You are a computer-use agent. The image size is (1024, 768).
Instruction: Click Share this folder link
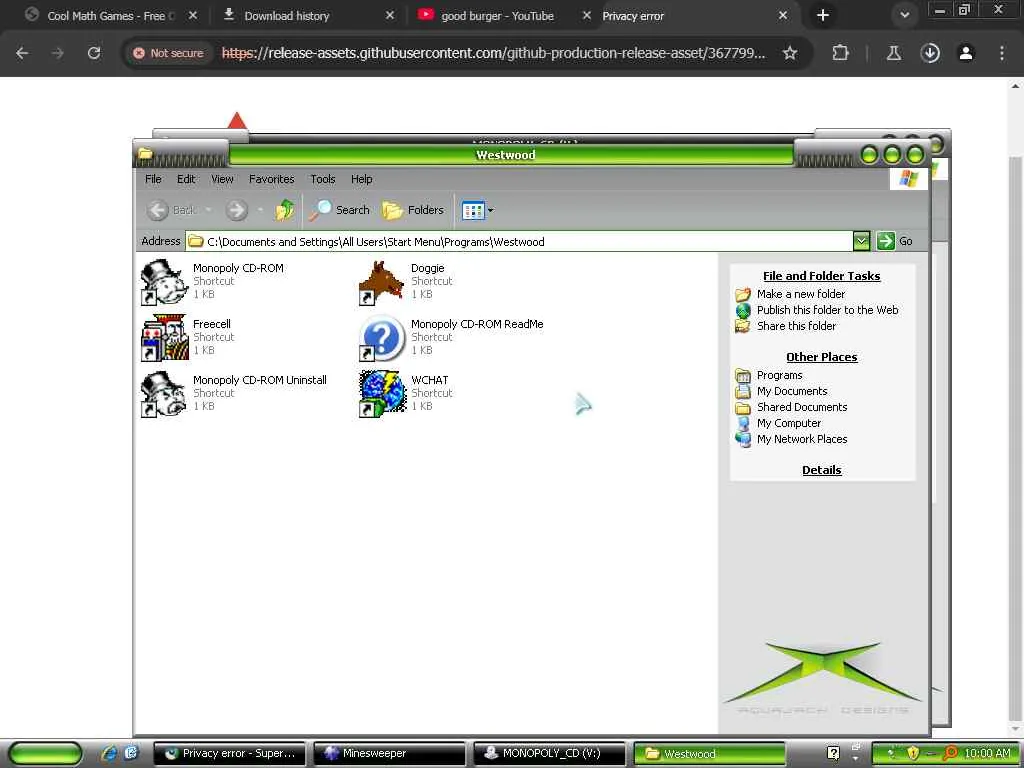coord(796,326)
